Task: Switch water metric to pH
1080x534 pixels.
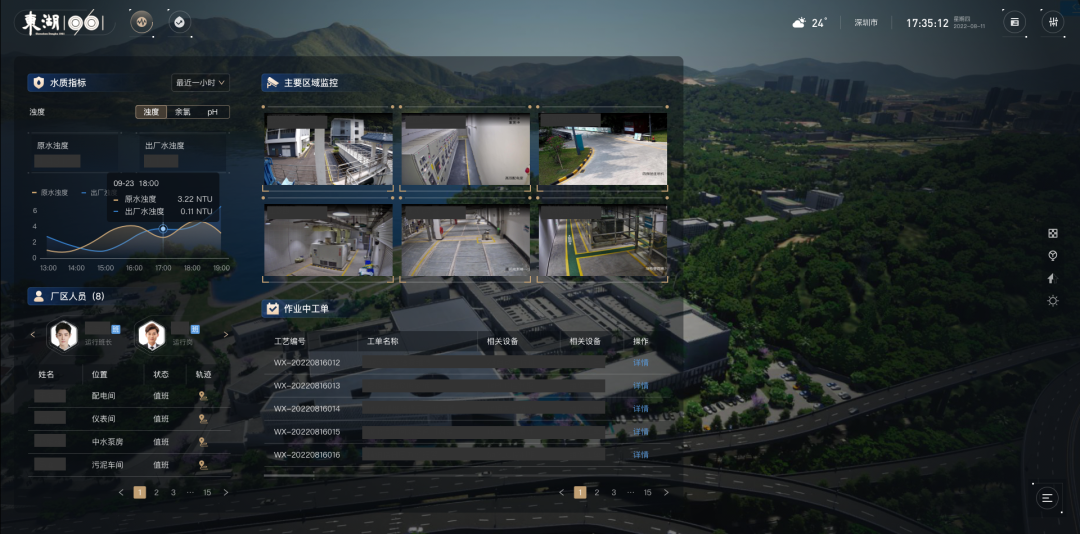Action: point(212,112)
